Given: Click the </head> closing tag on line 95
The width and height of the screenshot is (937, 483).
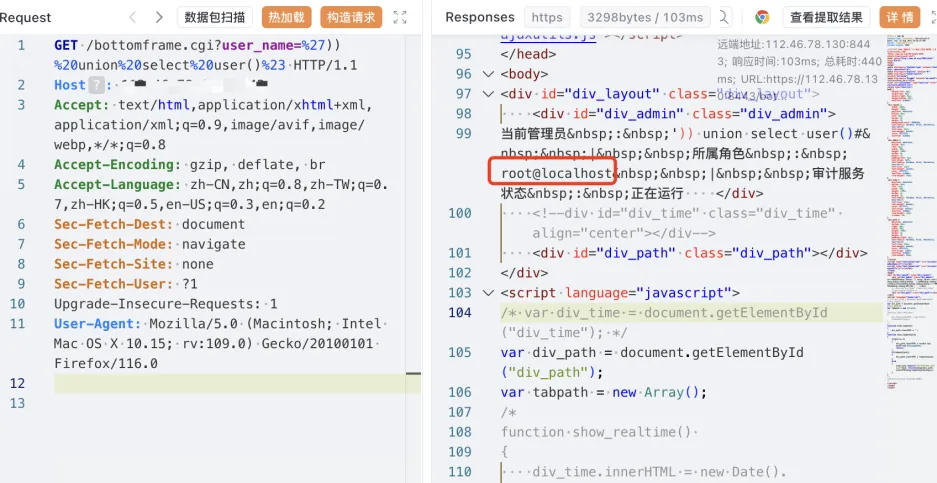Looking at the screenshot, I should pos(528,54).
